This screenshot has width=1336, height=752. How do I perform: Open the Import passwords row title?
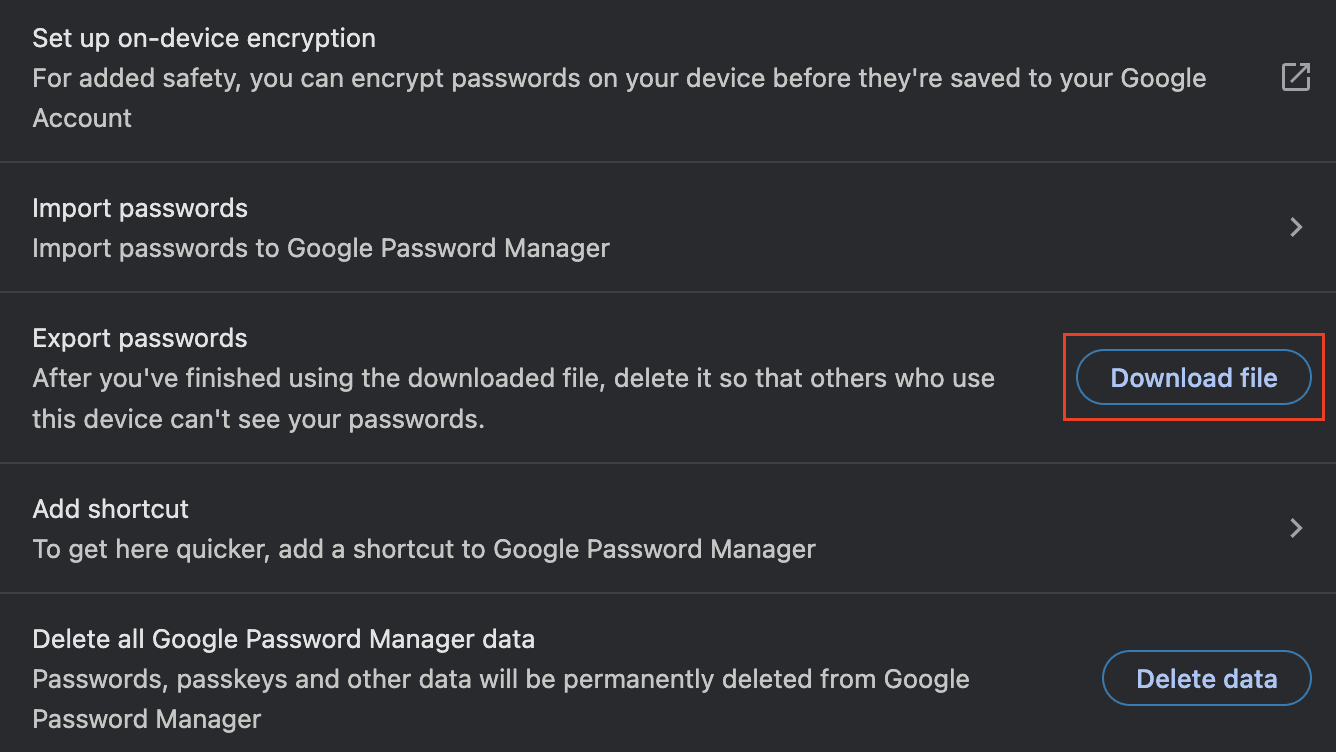[x=140, y=208]
